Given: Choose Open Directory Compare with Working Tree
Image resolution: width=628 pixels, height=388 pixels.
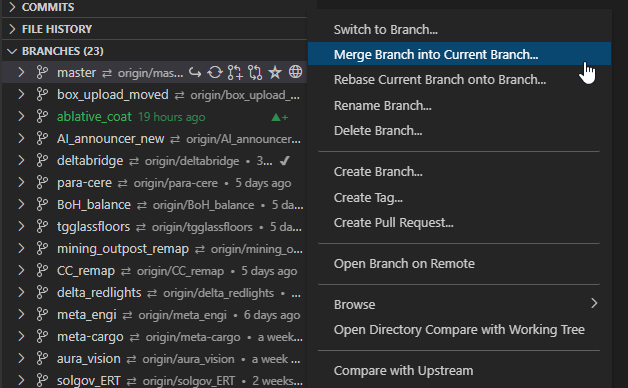Looking at the screenshot, I should click(x=459, y=330).
